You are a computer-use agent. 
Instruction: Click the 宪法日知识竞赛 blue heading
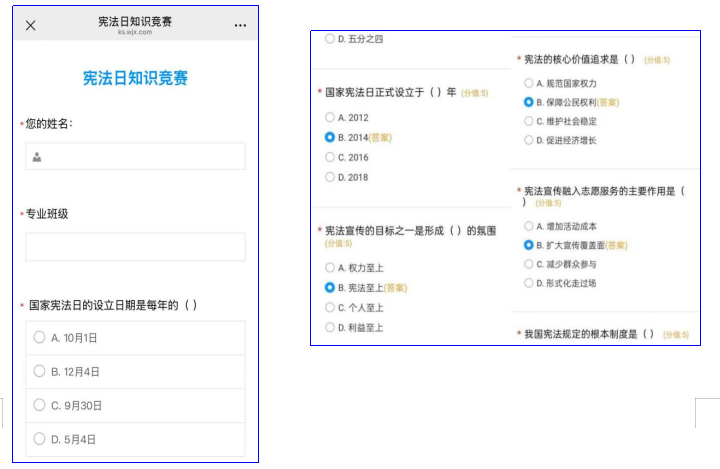pyautogui.click(x=135, y=78)
